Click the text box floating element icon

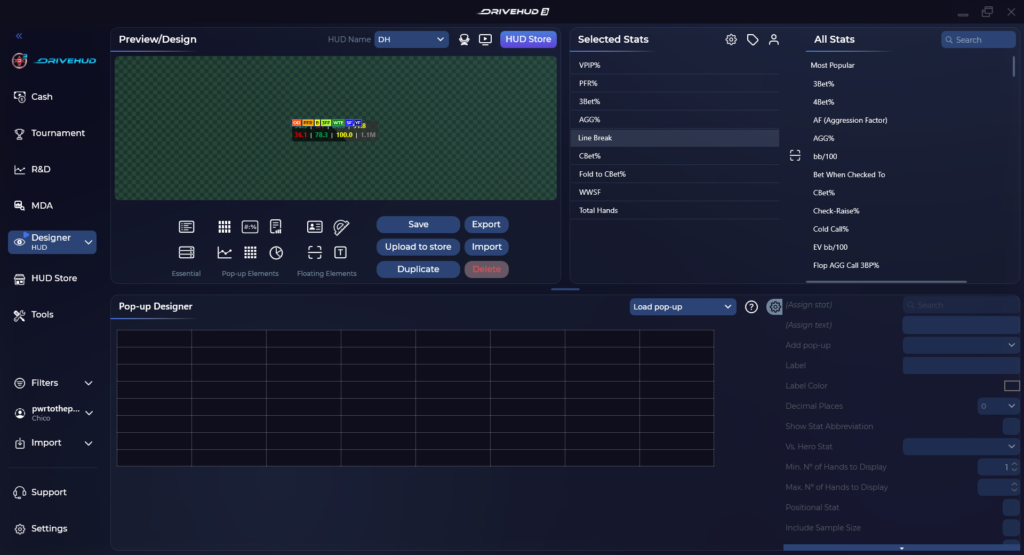pyautogui.click(x=340, y=253)
